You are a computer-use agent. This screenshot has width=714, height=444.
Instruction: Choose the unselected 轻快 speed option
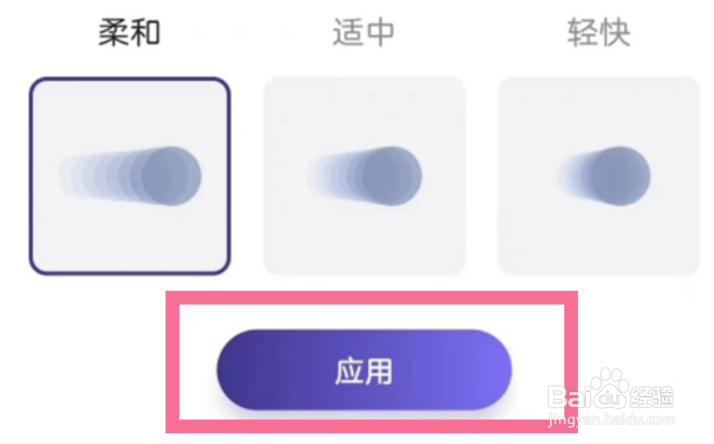(x=598, y=176)
